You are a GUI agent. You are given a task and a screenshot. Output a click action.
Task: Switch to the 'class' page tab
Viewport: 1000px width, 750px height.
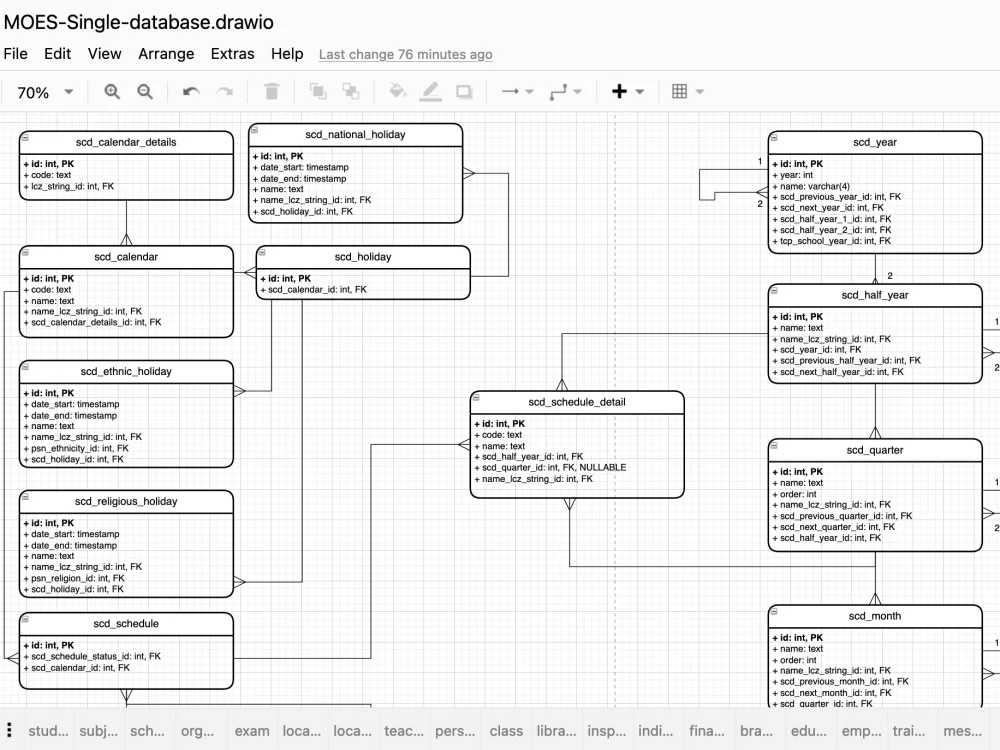[506, 731]
